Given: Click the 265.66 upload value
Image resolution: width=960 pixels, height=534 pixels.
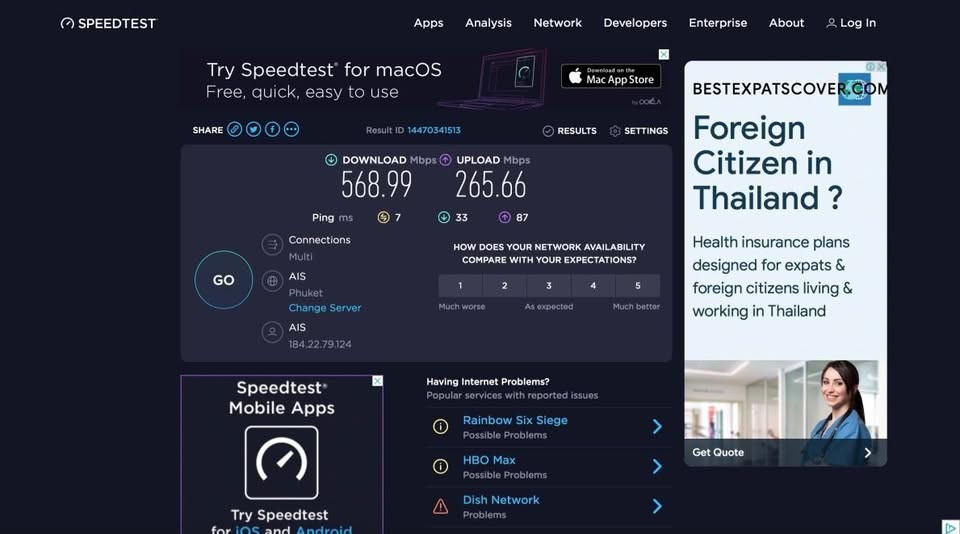Looking at the screenshot, I should [x=490, y=185].
